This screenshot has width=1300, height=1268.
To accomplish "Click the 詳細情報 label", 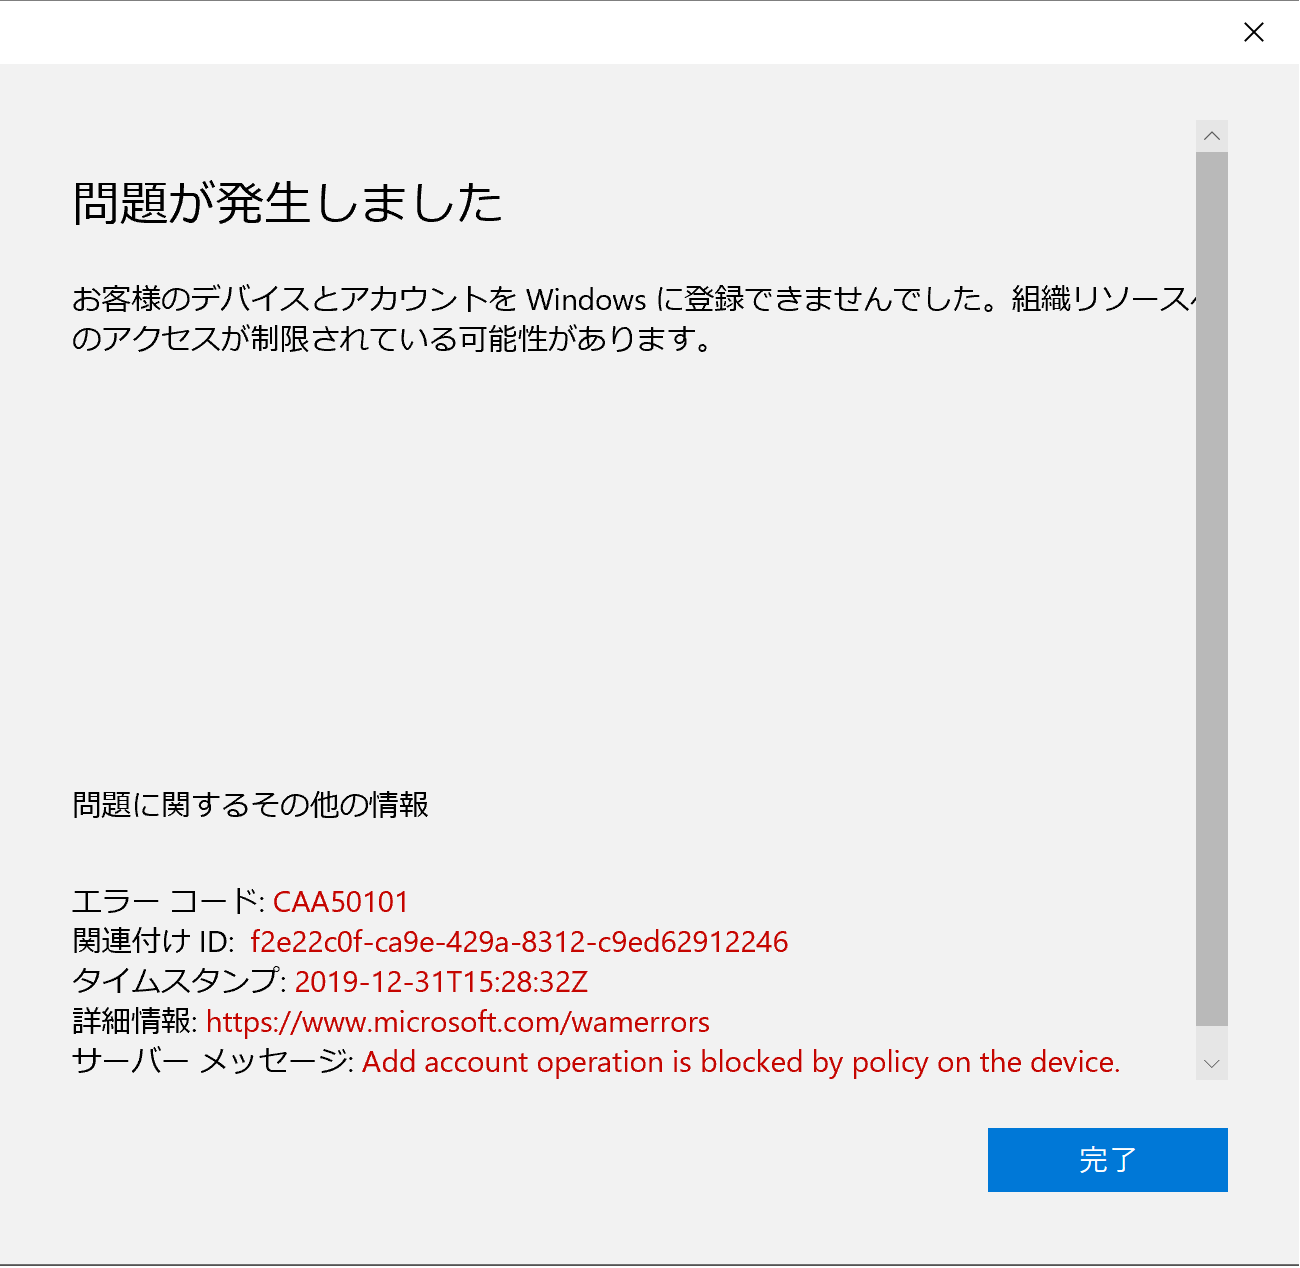I will click(135, 1022).
